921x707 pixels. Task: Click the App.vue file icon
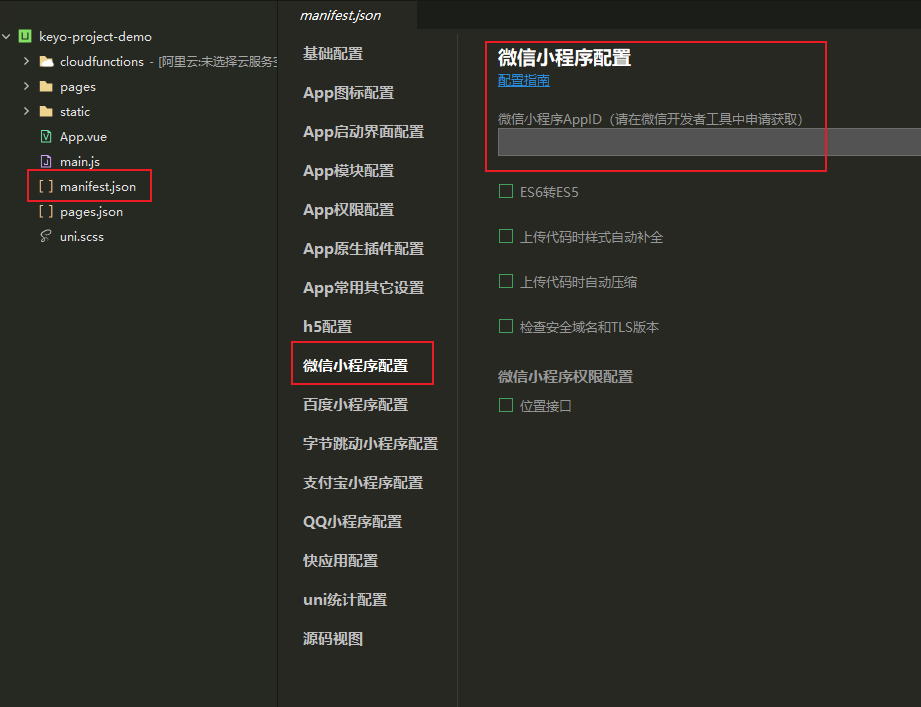46,137
